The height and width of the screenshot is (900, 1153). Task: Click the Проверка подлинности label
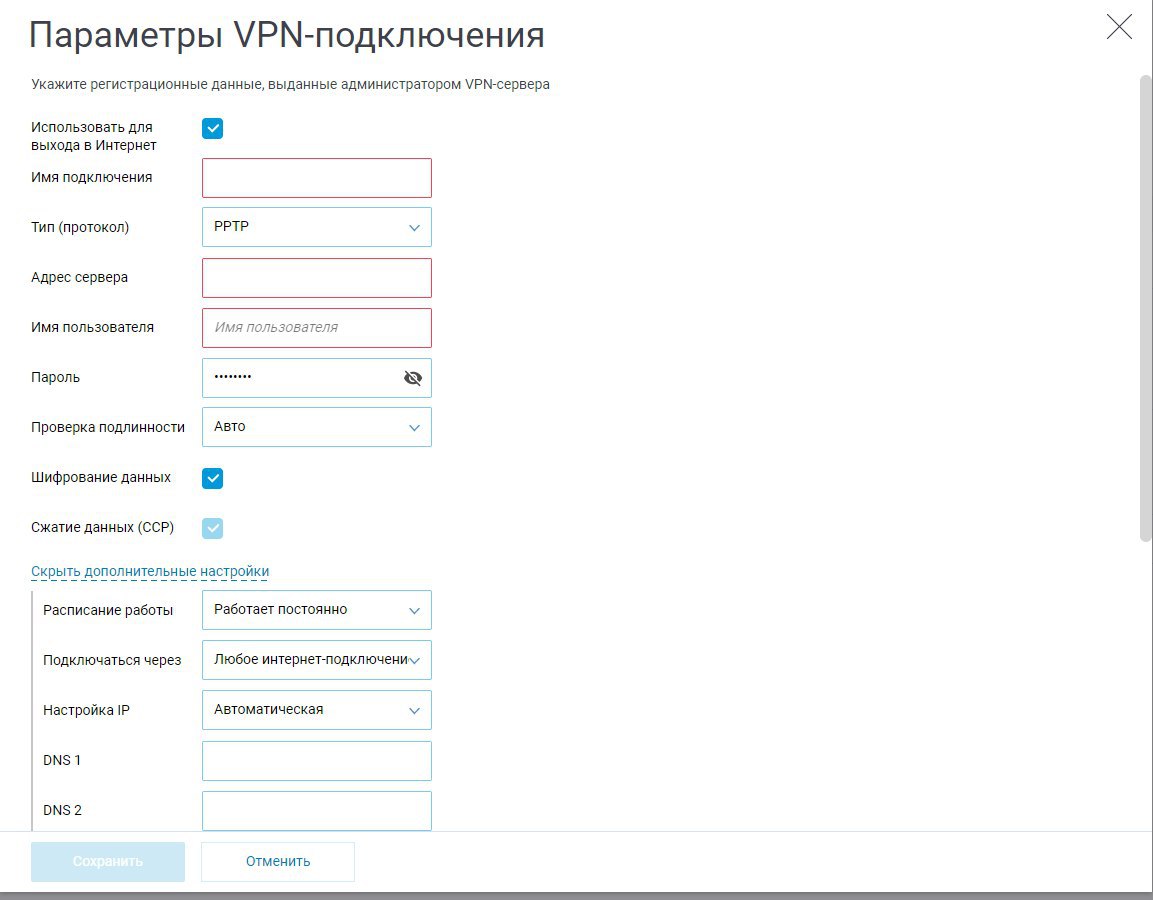pyautogui.click(x=108, y=427)
